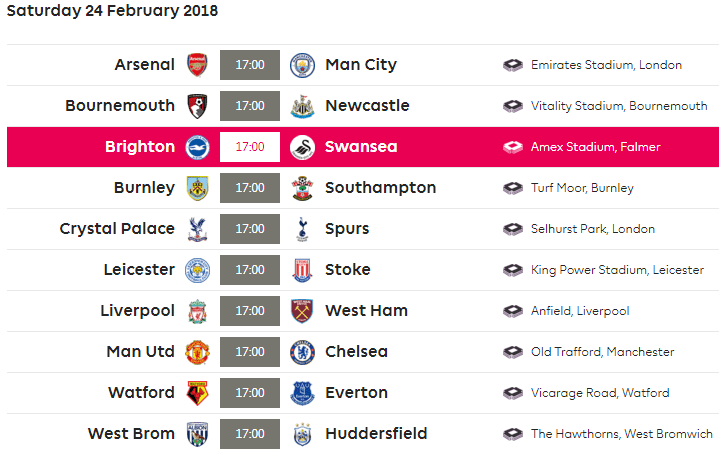Click the Chelsea club badge

tap(302, 352)
